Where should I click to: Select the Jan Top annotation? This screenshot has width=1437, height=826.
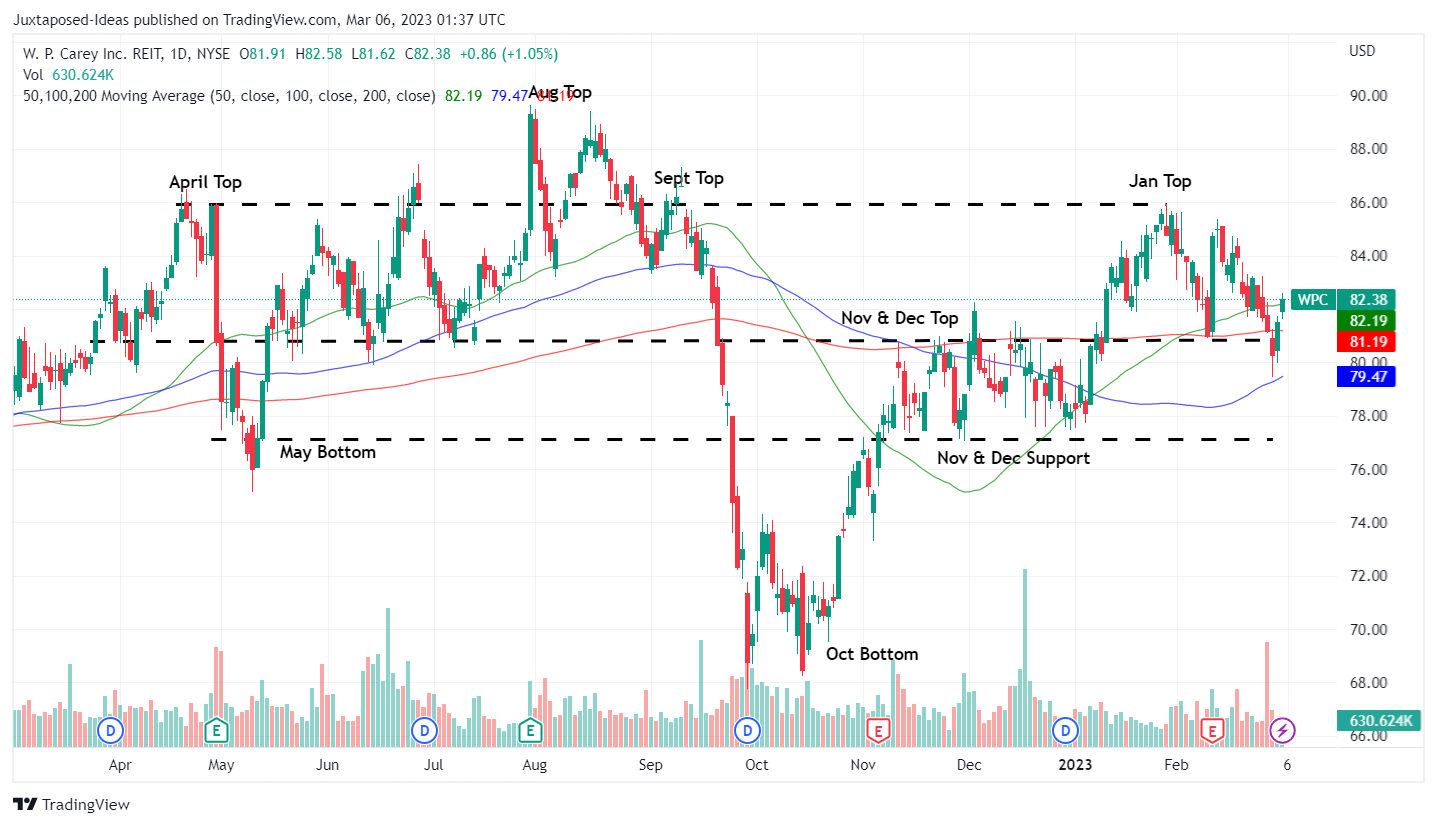click(x=1160, y=181)
